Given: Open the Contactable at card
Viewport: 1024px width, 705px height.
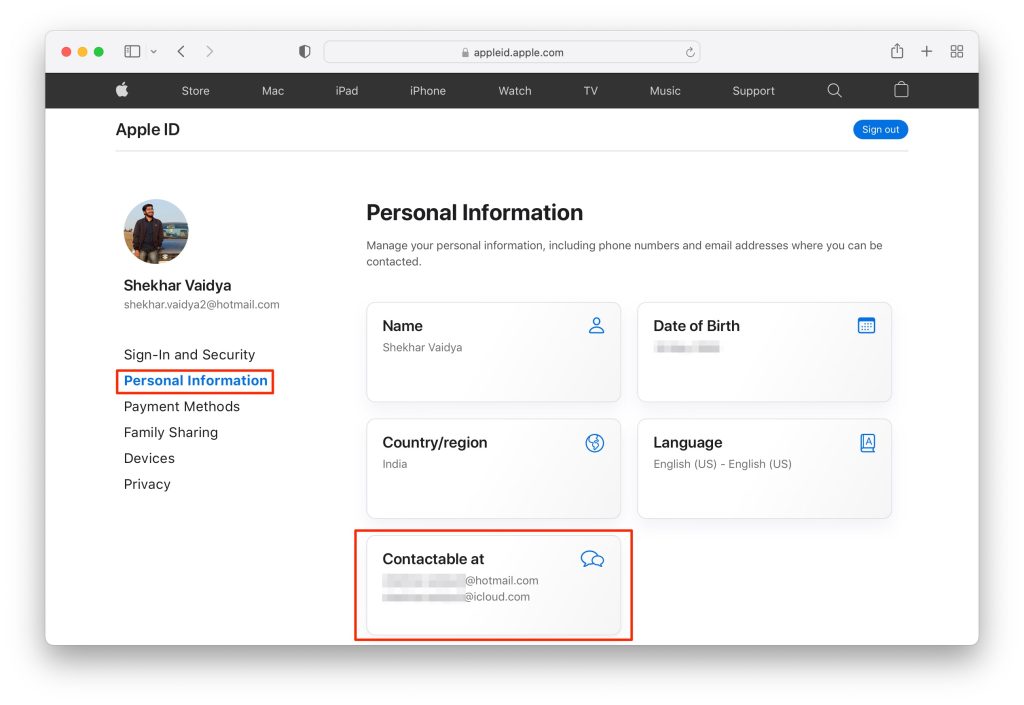Looking at the screenshot, I should pyautogui.click(x=493, y=585).
